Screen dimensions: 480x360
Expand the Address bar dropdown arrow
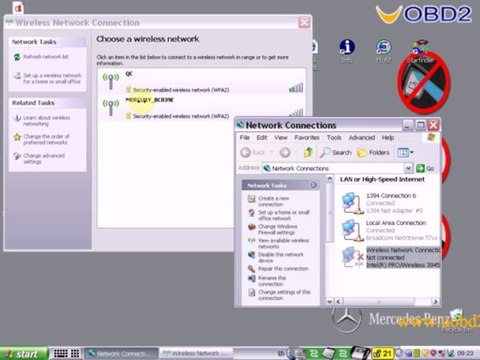(x=408, y=168)
